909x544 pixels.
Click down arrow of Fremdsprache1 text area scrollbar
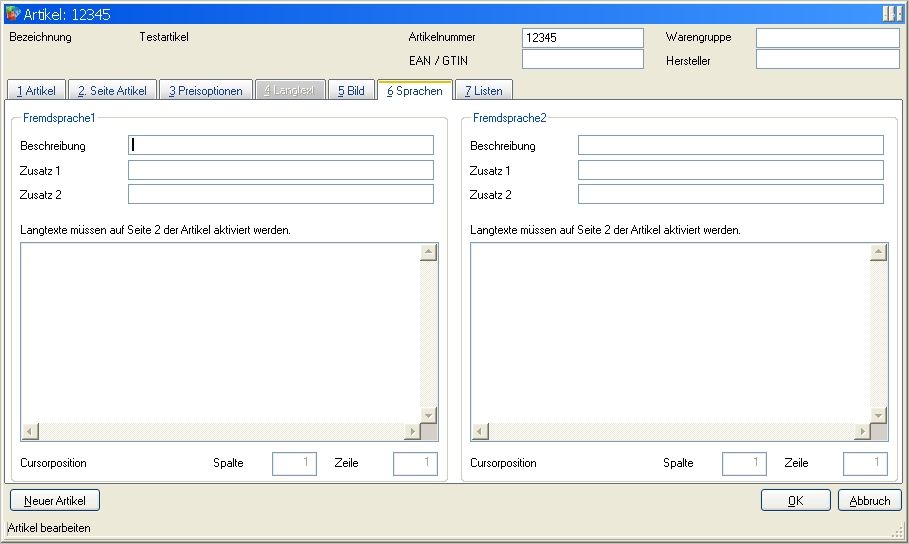(429, 414)
